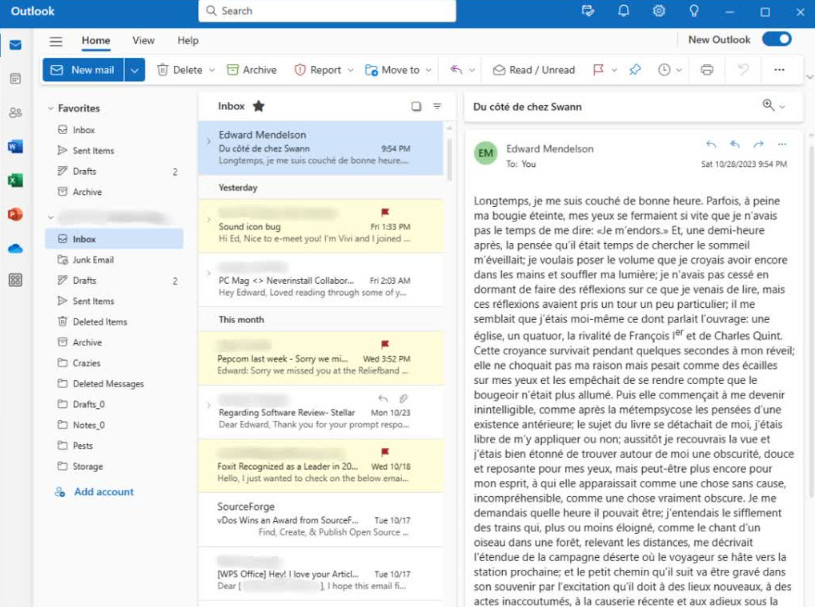The image size is (815, 607).
Task: Select Deleted Items folder
Action: click(114, 322)
